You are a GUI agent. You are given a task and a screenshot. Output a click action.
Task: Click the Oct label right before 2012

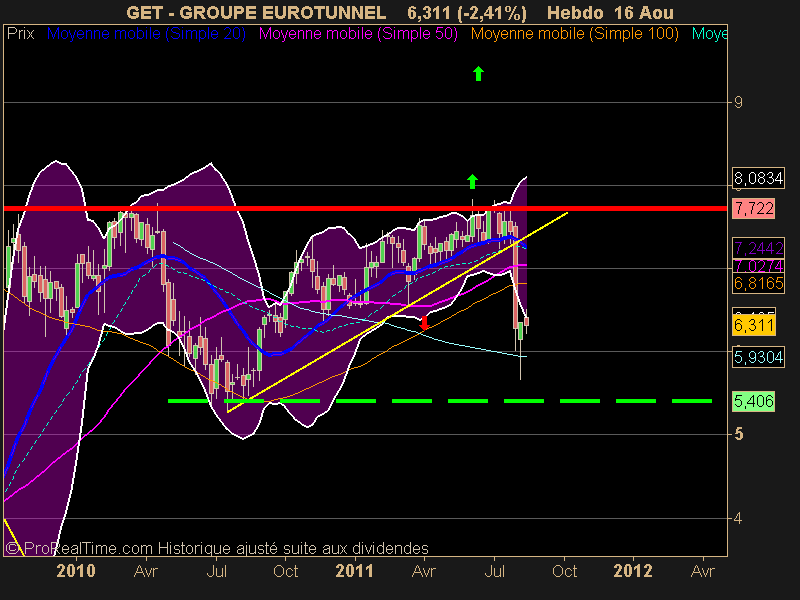coord(564,570)
